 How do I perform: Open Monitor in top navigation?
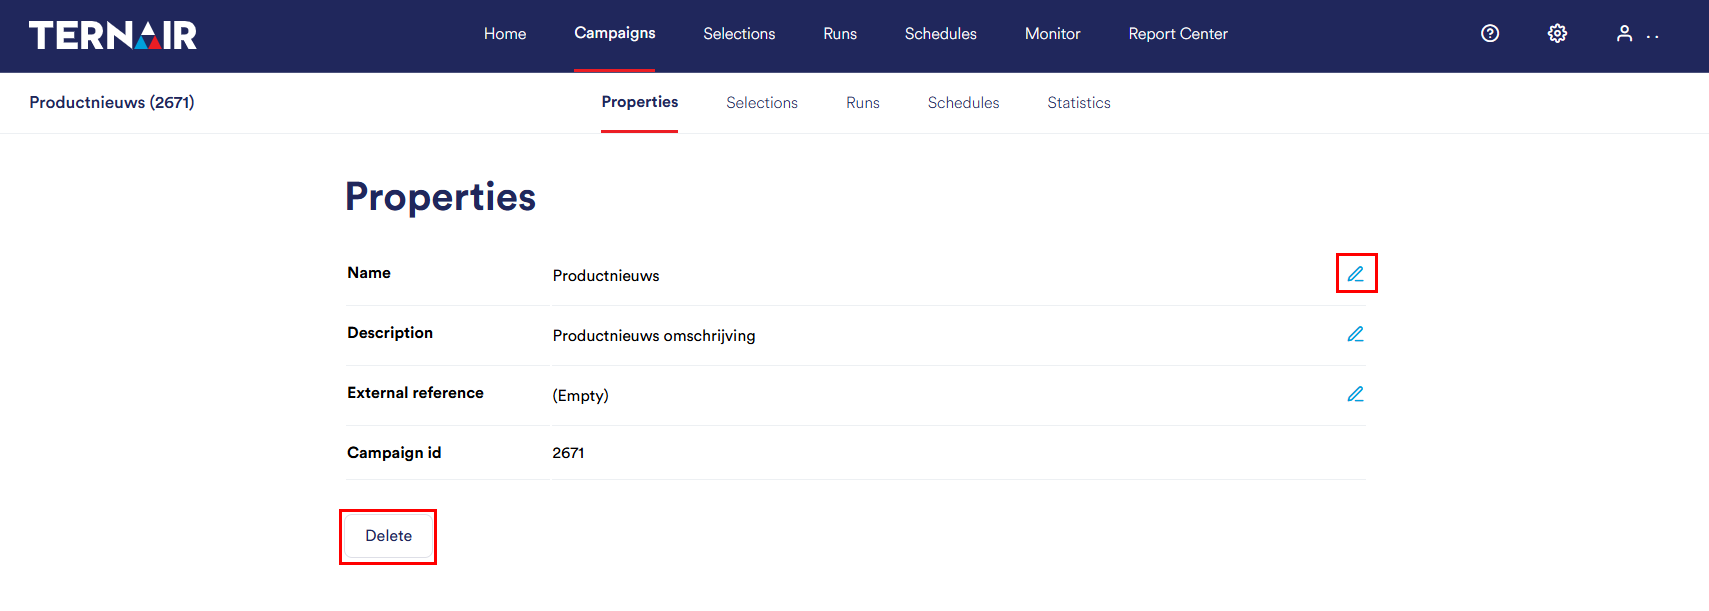click(x=1053, y=34)
